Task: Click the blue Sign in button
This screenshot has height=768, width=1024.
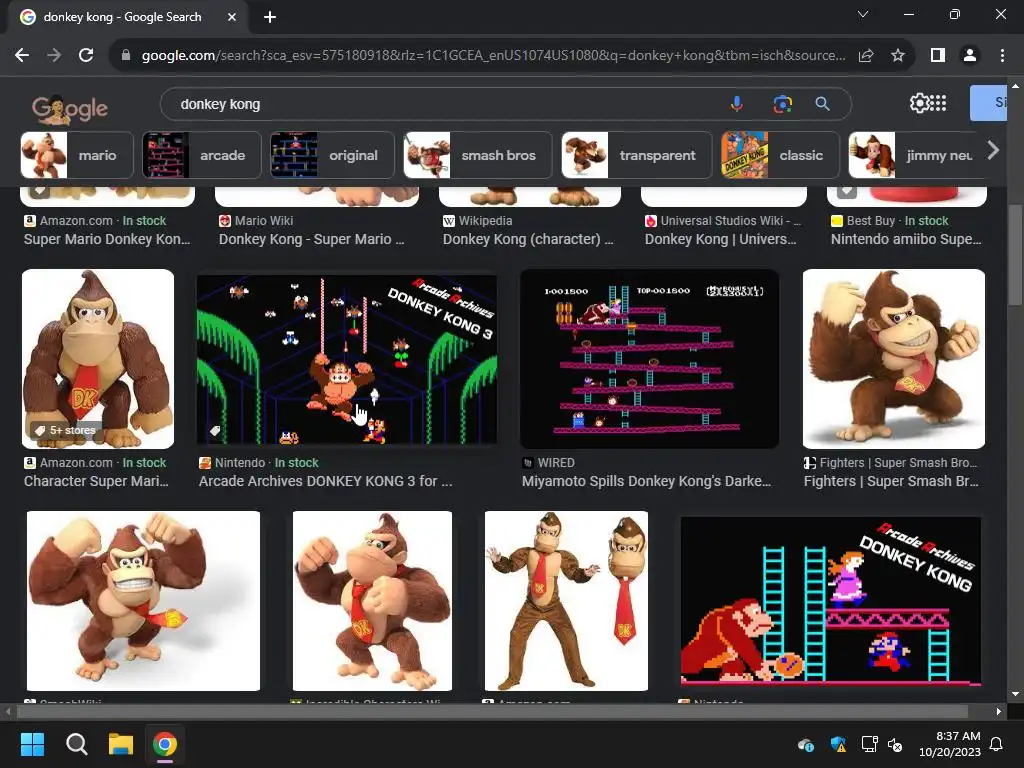Action: 988,103
